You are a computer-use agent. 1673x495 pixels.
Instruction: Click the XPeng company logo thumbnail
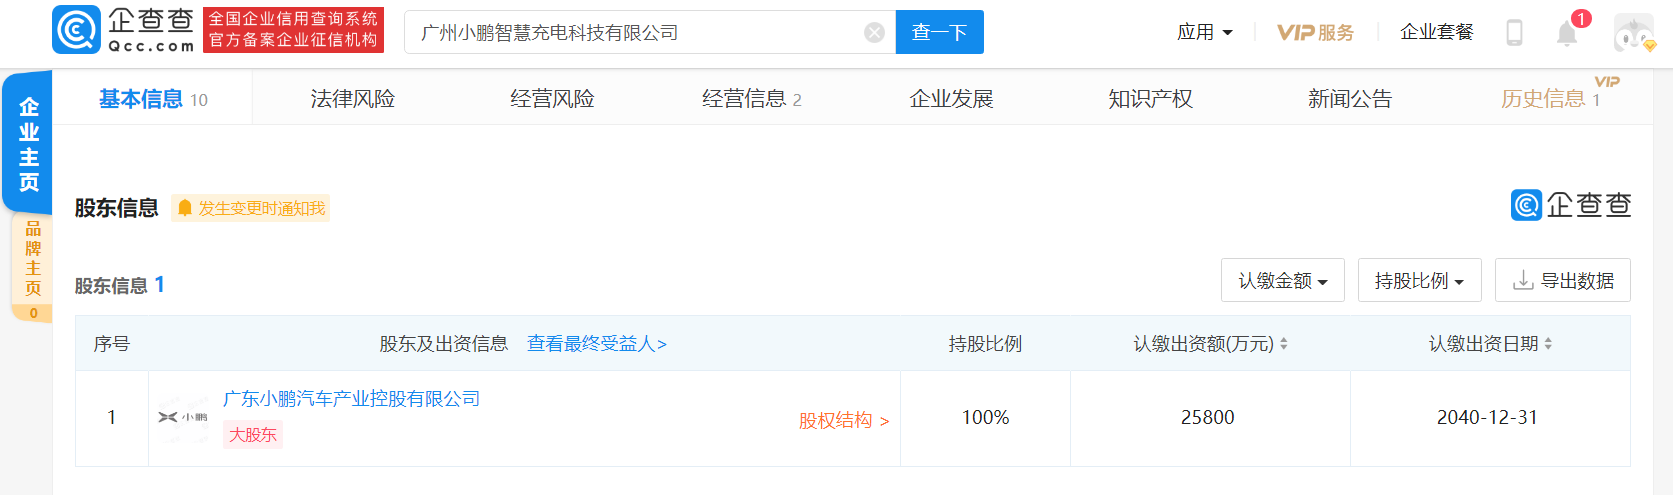183,417
